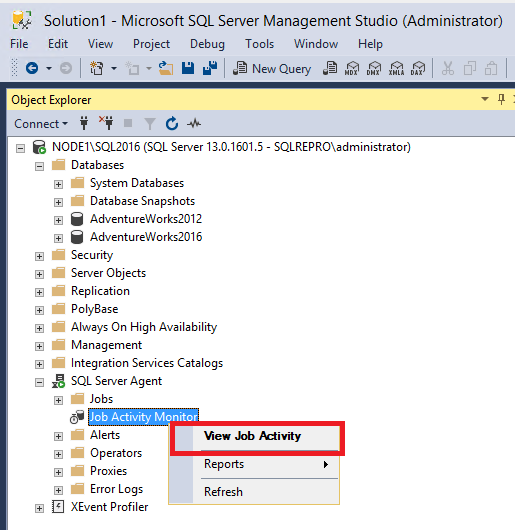Viewport: 515px width, 530px height.
Task: Click the Database Engine Query icon
Action: (330, 68)
